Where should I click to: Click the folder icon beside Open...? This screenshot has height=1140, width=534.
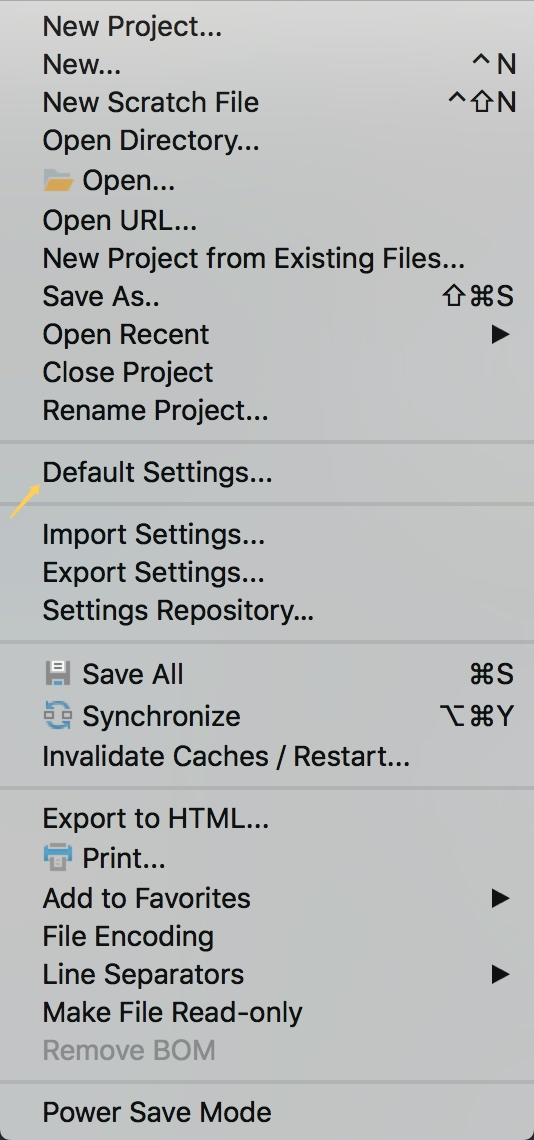(x=58, y=180)
